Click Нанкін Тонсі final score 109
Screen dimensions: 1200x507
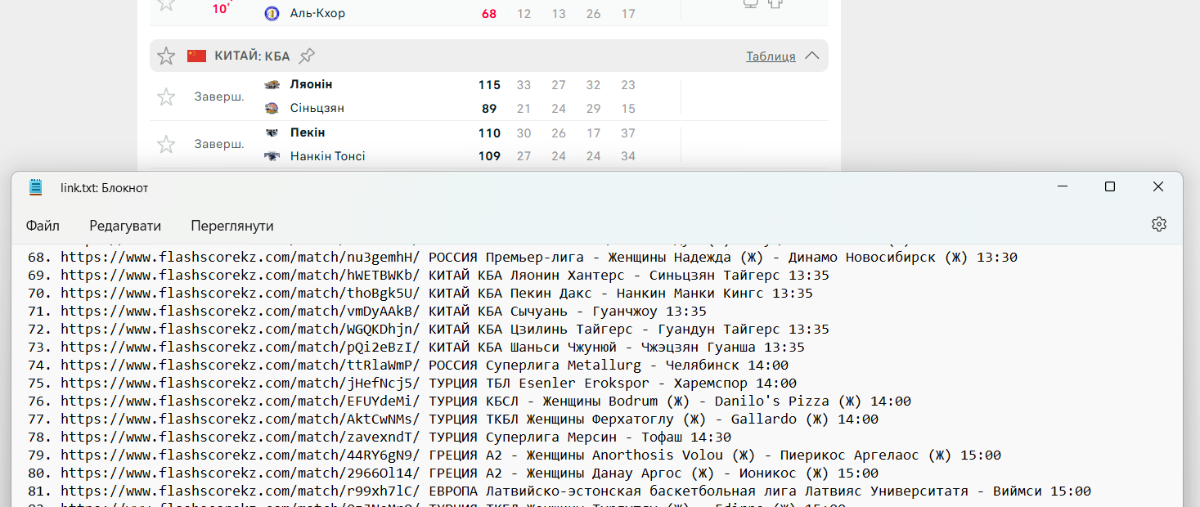click(x=488, y=156)
